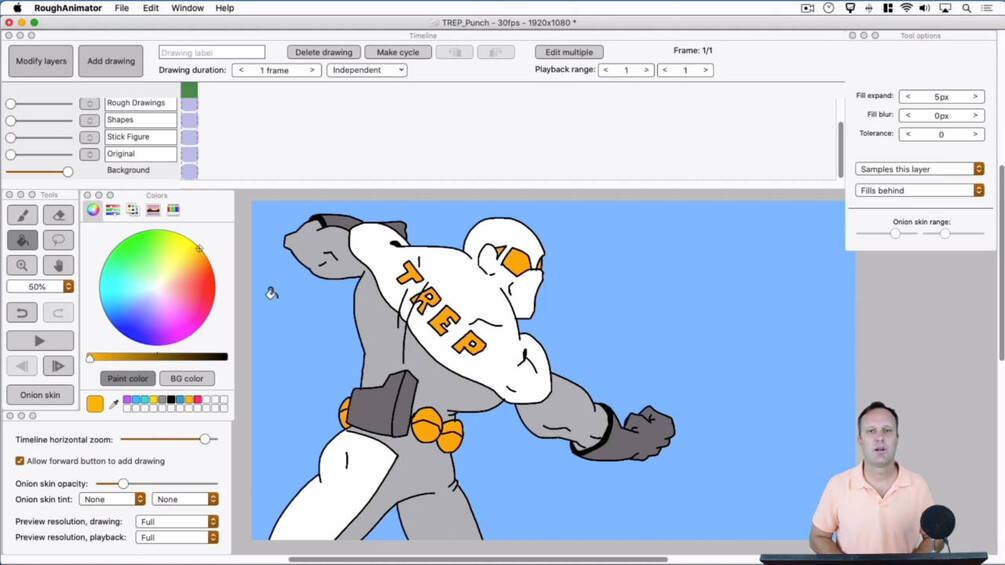Choose the purple saved color swatch
This screenshot has height=565, width=1005.
coord(128,399)
